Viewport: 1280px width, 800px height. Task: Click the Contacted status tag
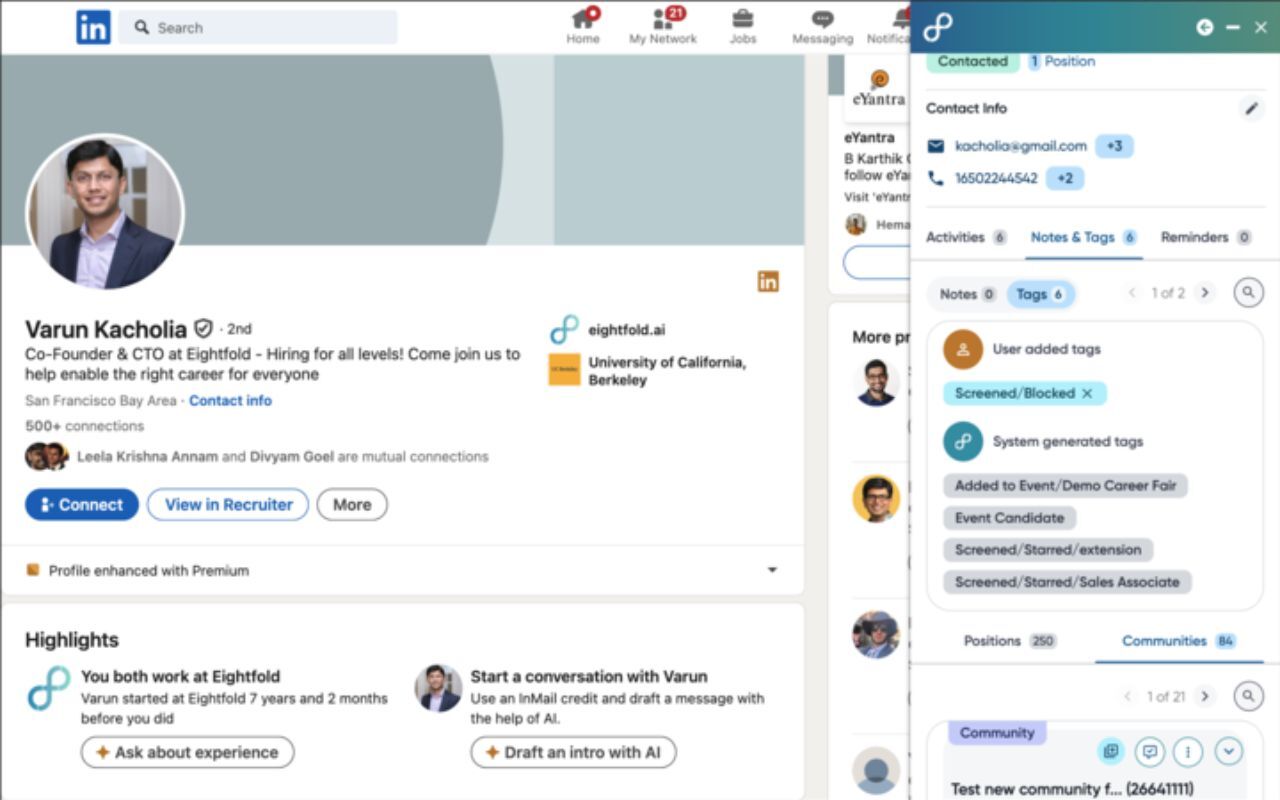(x=972, y=61)
